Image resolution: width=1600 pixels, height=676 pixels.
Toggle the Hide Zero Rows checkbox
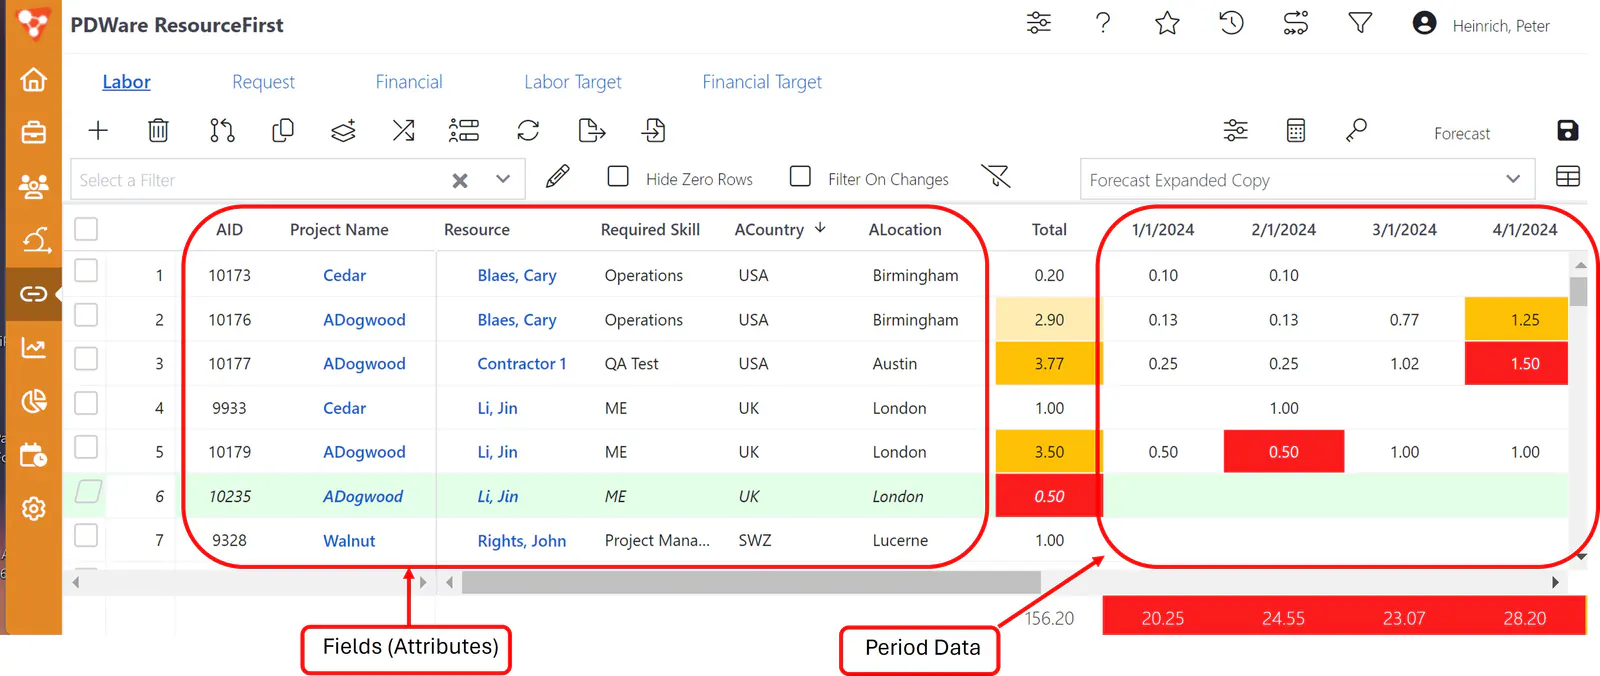point(618,177)
